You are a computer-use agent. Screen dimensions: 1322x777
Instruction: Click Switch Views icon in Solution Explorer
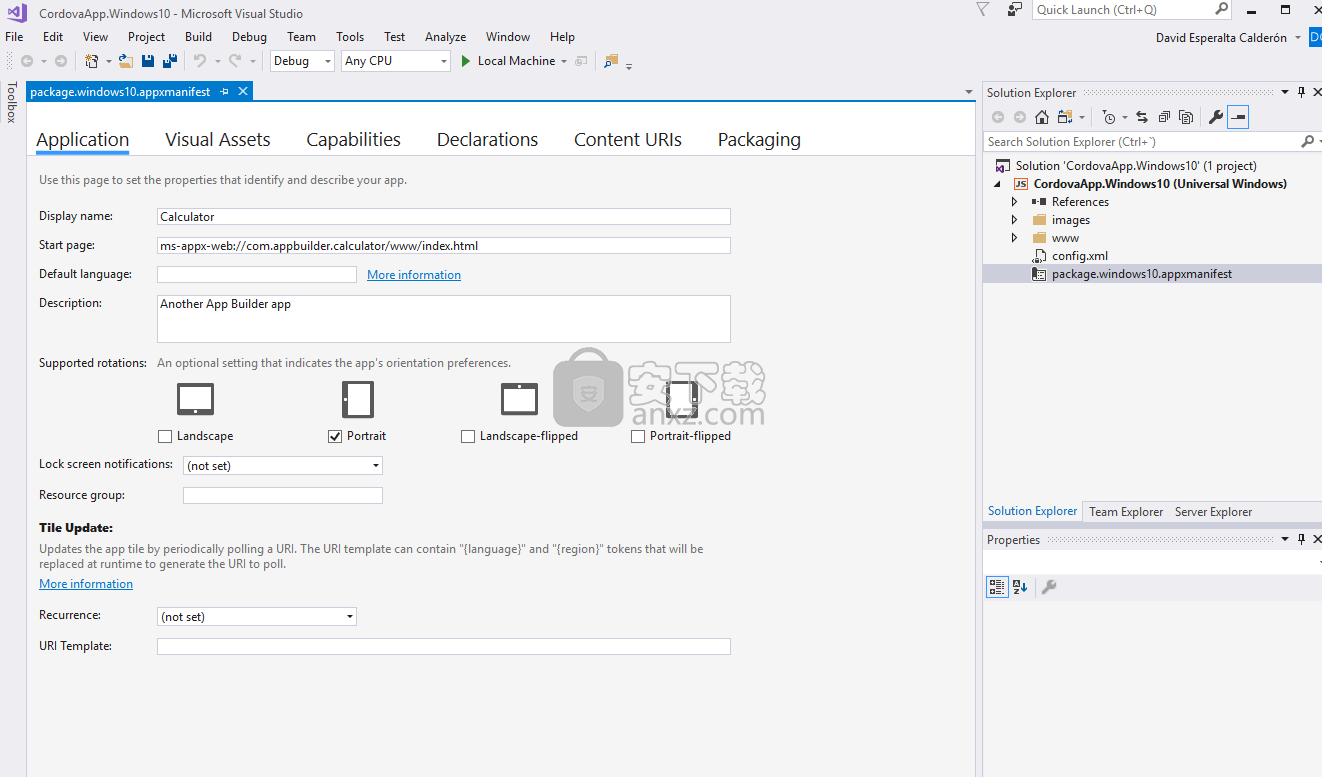point(1065,117)
